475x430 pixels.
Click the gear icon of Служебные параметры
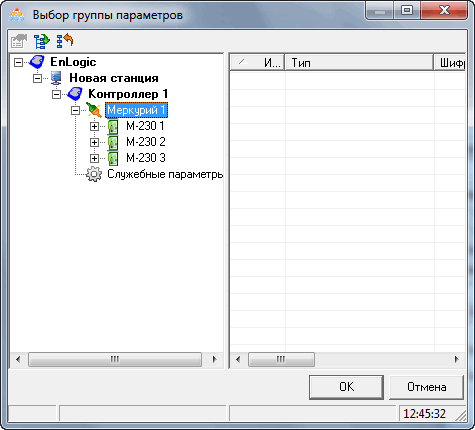pos(94,174)
